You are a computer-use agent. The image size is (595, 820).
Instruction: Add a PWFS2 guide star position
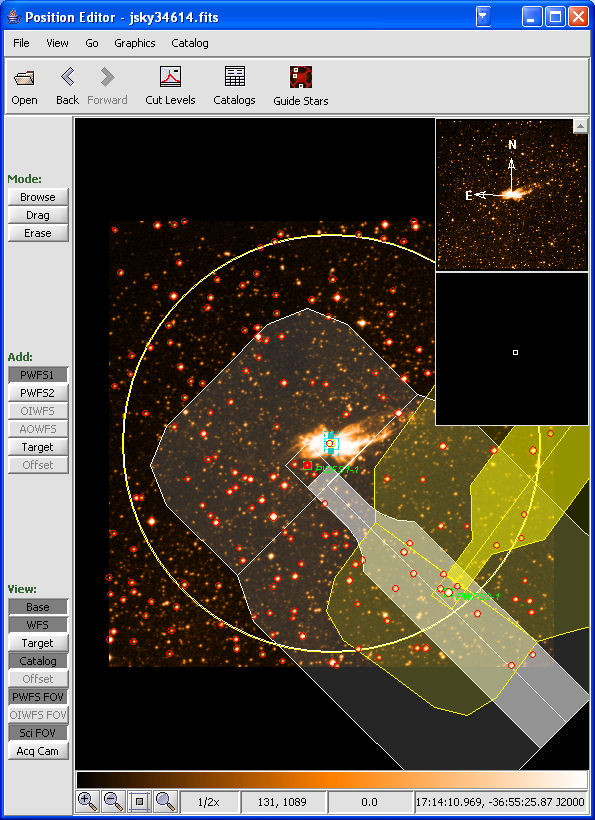38,393
